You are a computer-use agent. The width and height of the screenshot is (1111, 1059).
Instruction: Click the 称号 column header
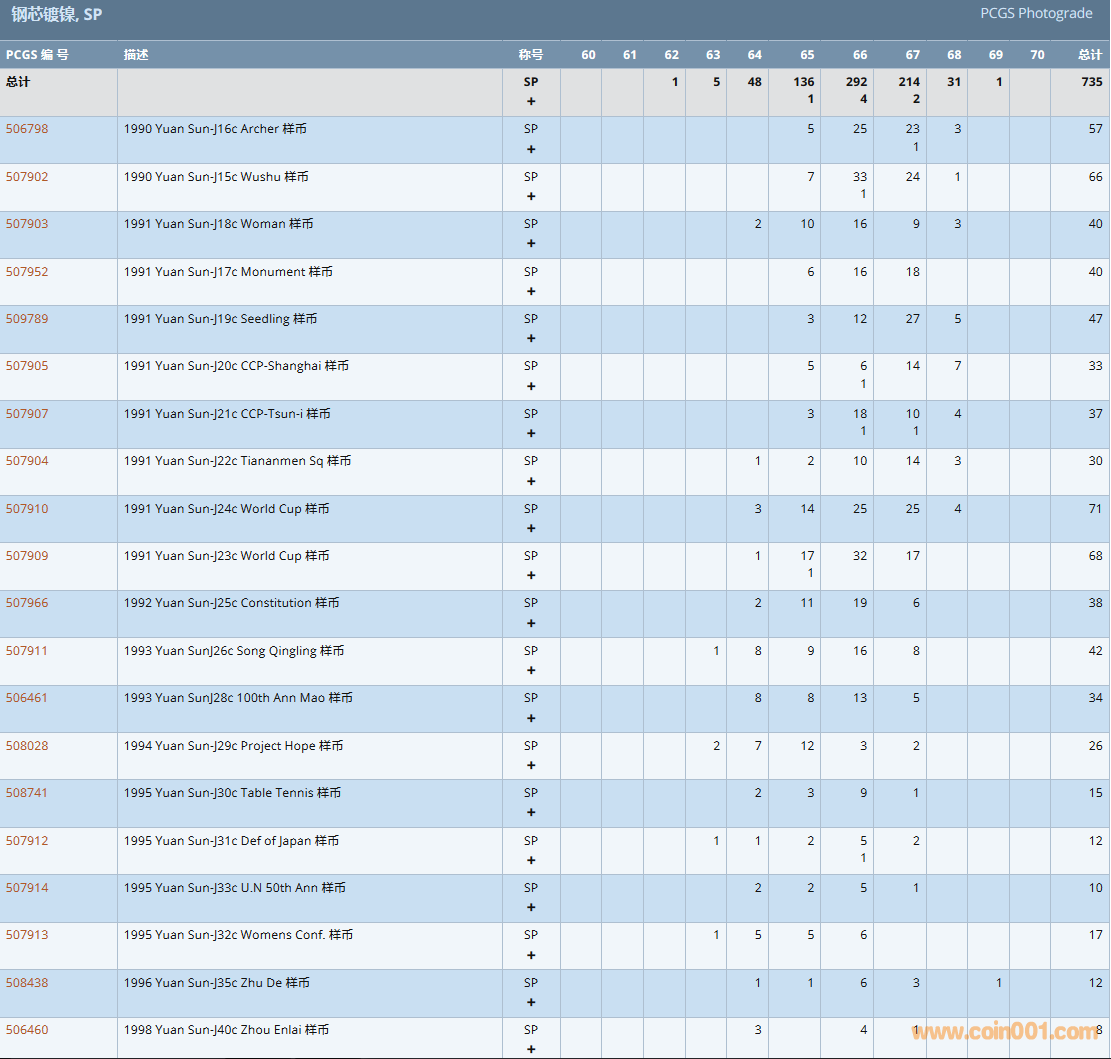pyautogui.click(x=530, y=55)
